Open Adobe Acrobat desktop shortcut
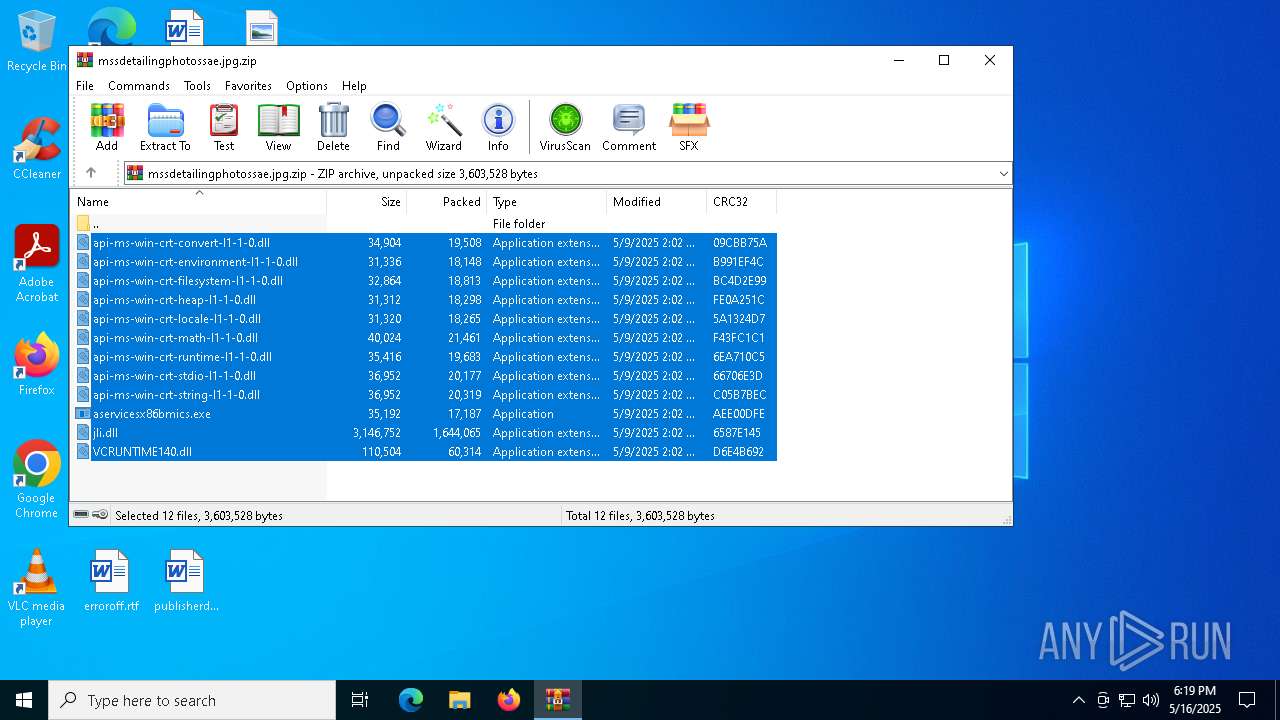 37,264
